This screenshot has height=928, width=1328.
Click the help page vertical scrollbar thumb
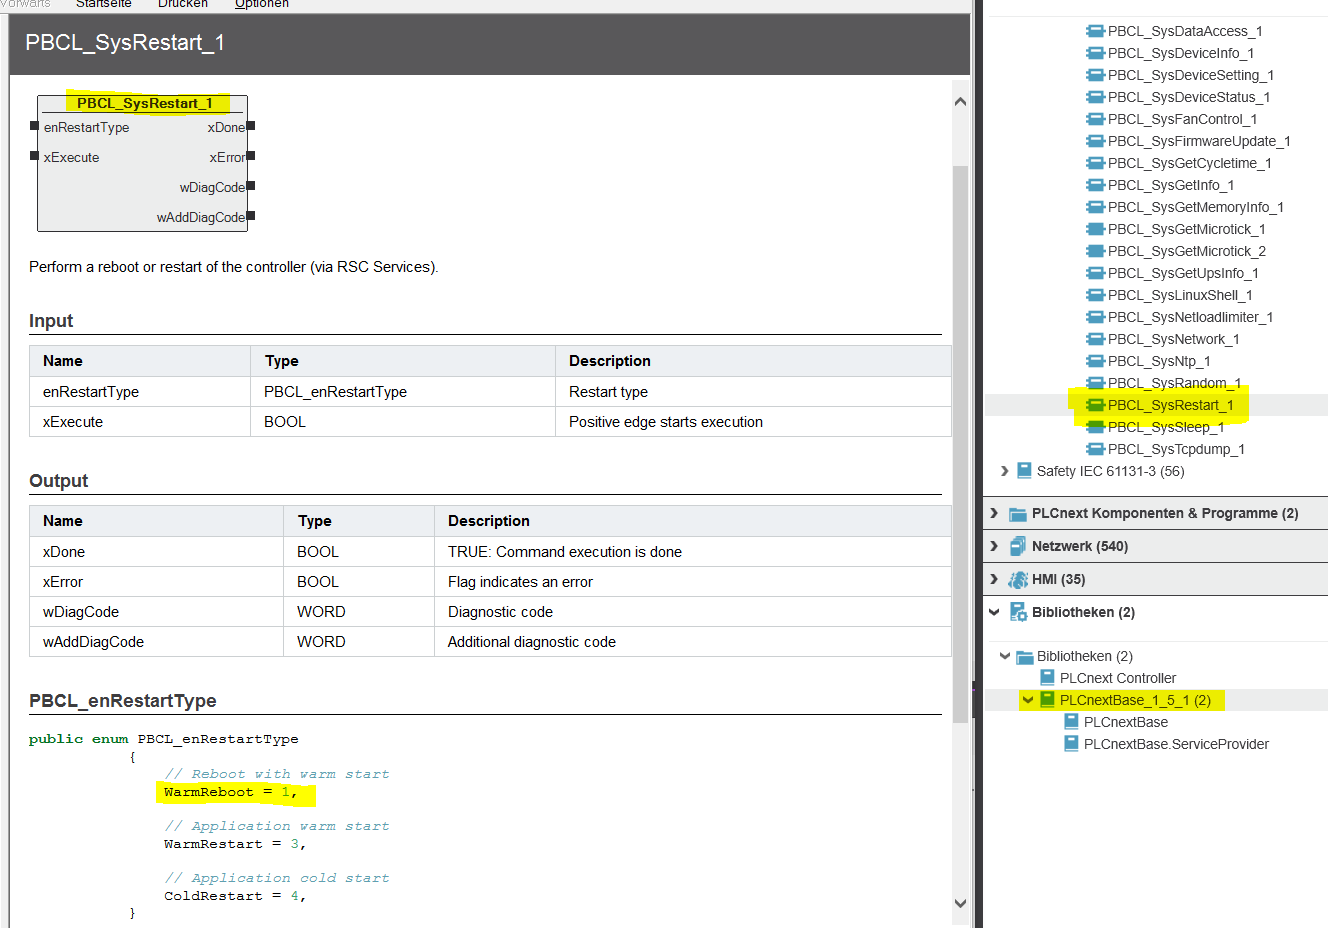click(960, 443)
